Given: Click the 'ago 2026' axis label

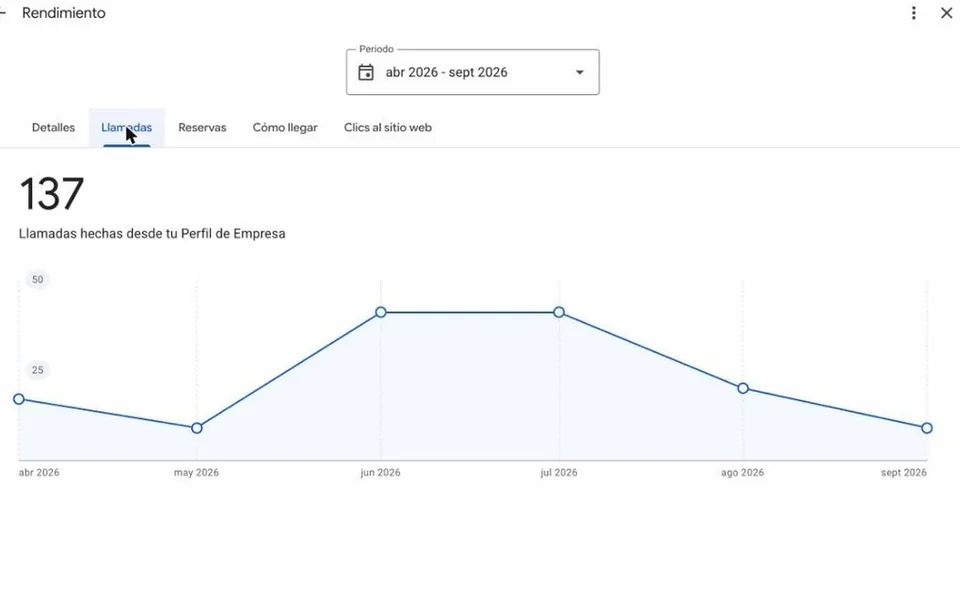Looking at the screenshot, I should click(x=742, y=473).
